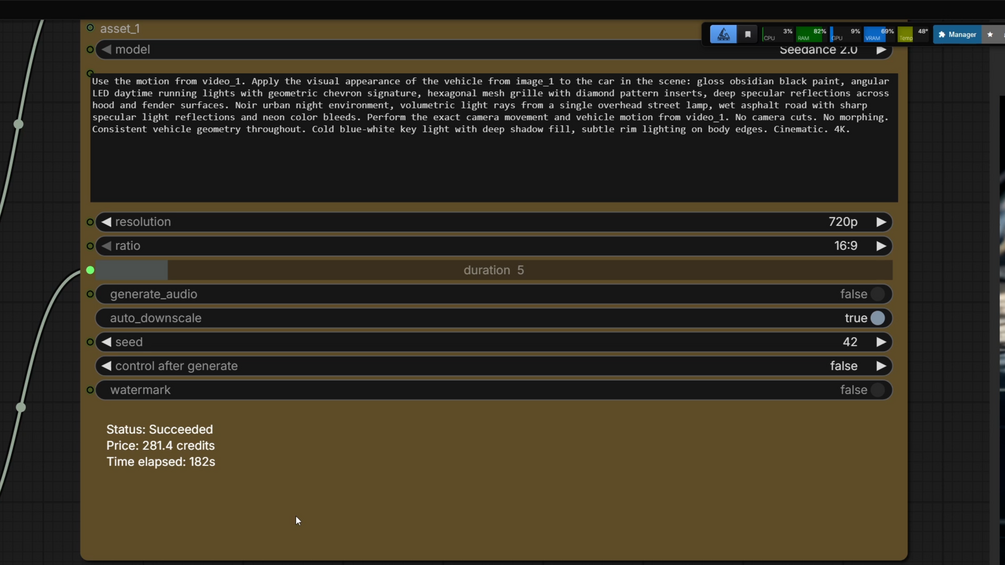Click the bookmark icon in the top toolbar
Viewport: 1005px width, 565px height.
[747, 35]
